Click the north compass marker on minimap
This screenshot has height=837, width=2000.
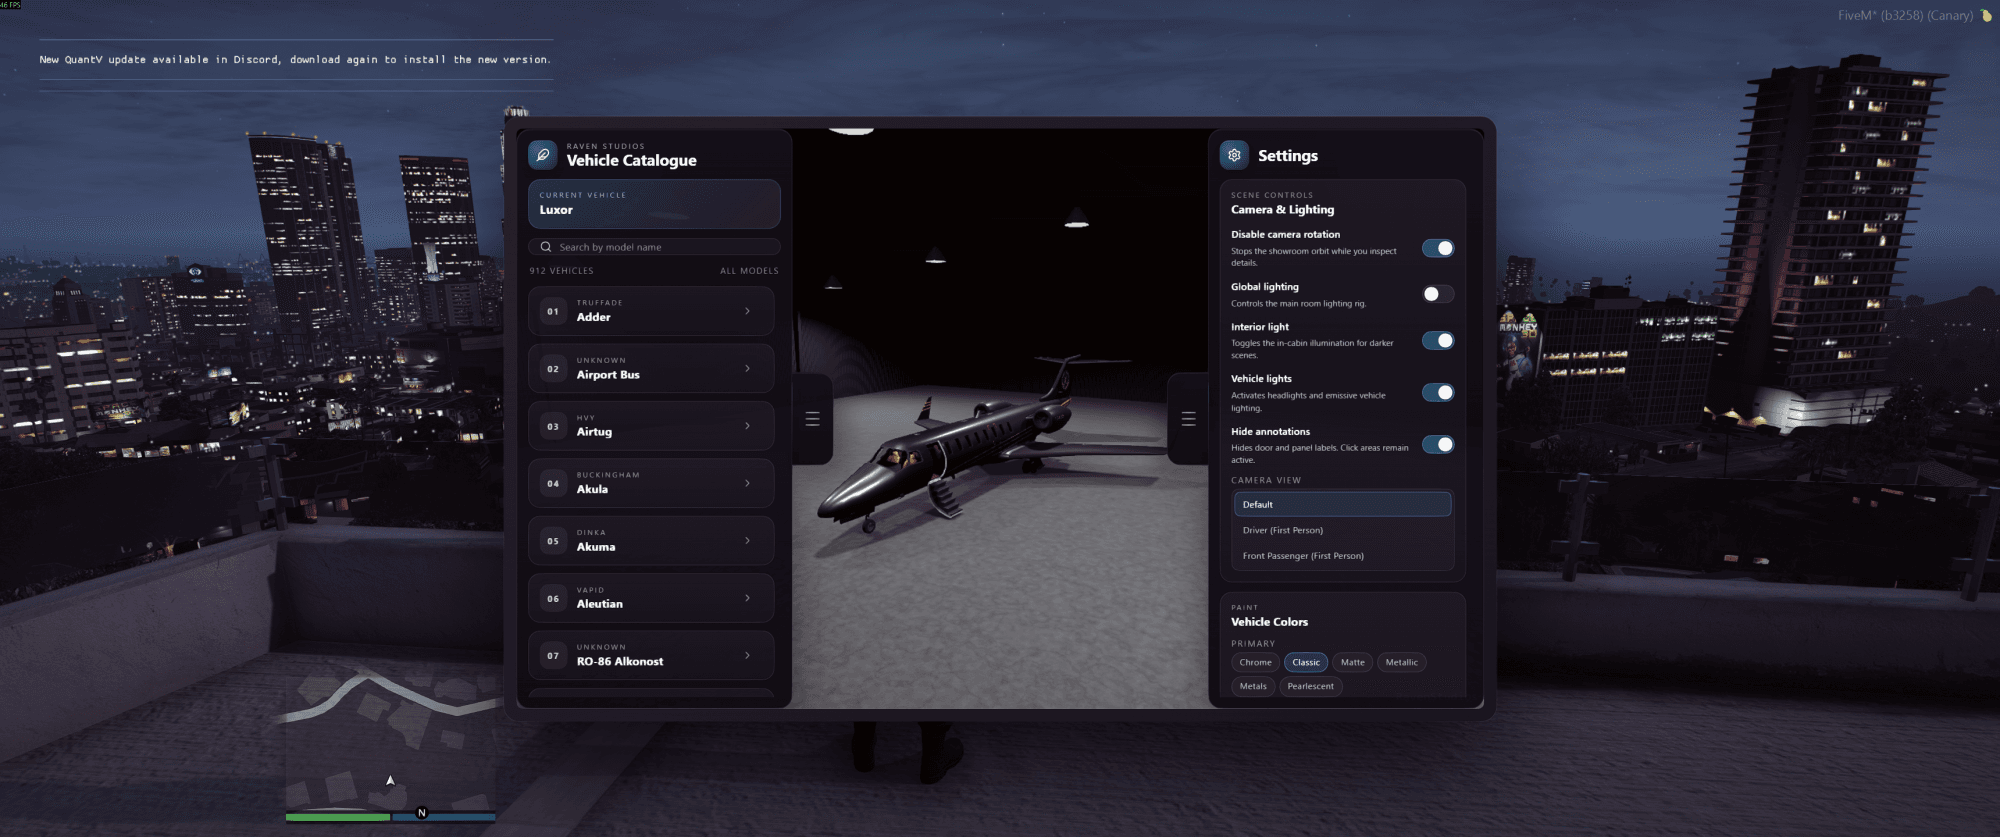click(421, 813)
